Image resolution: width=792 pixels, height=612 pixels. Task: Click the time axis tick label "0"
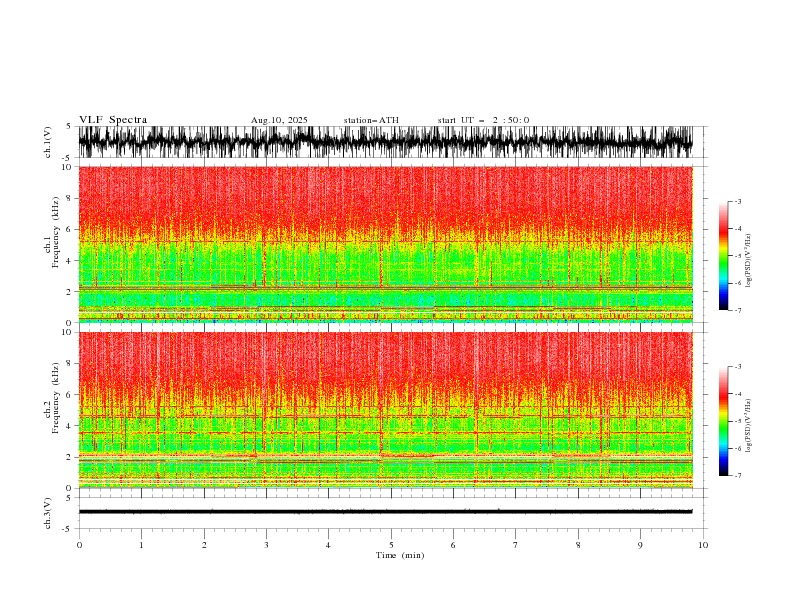pyautogui.click(x=79, y=545)
